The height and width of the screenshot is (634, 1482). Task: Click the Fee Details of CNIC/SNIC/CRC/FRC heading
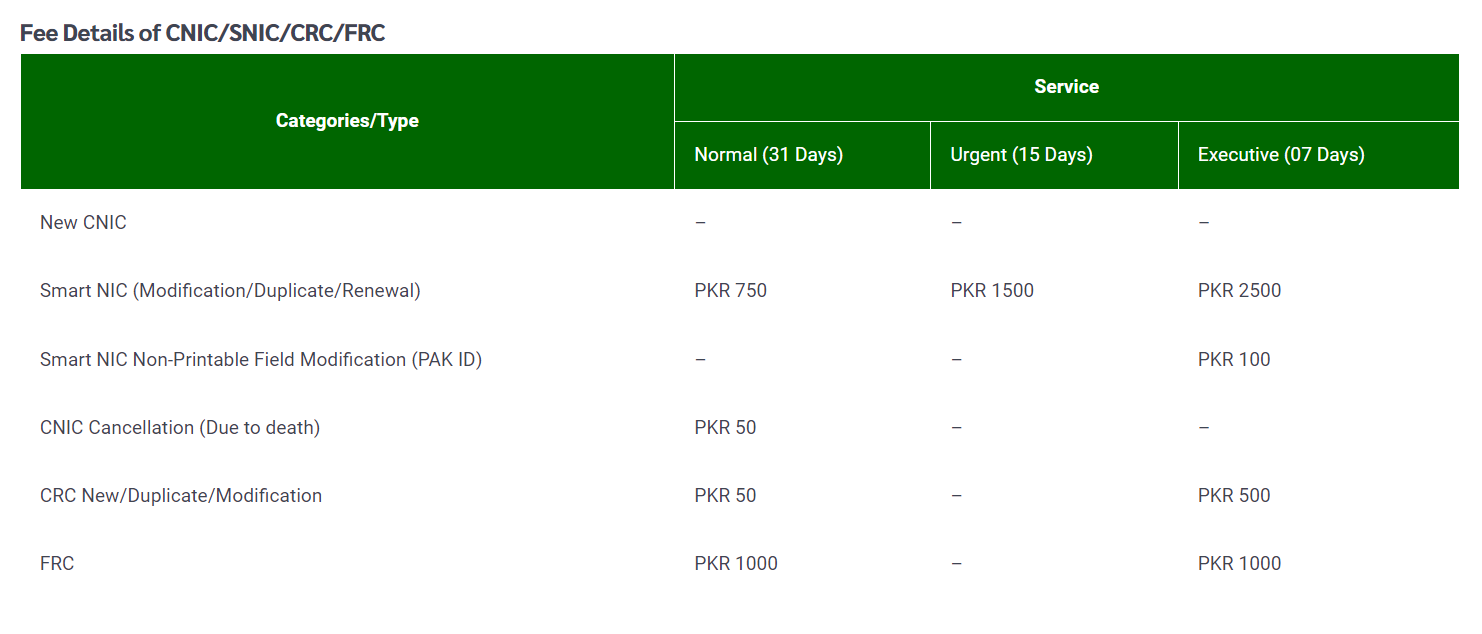point(202,33)
